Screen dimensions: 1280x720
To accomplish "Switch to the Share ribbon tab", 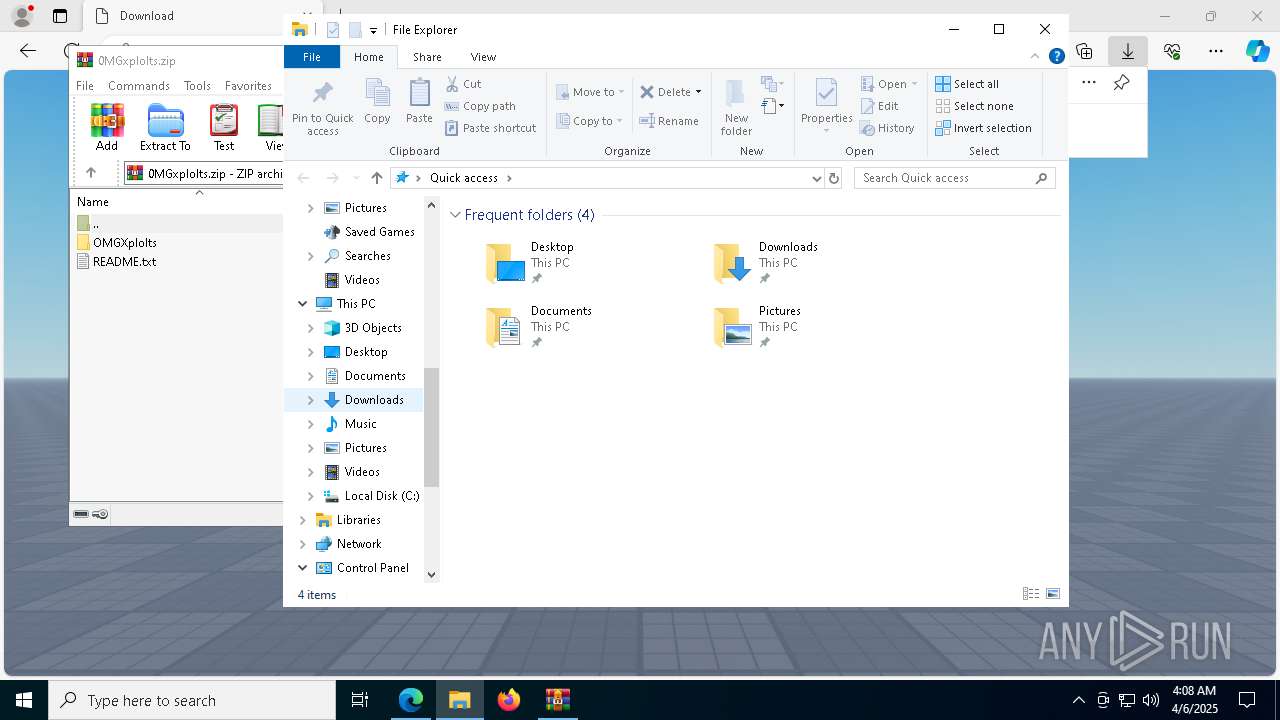I will 427,57.
